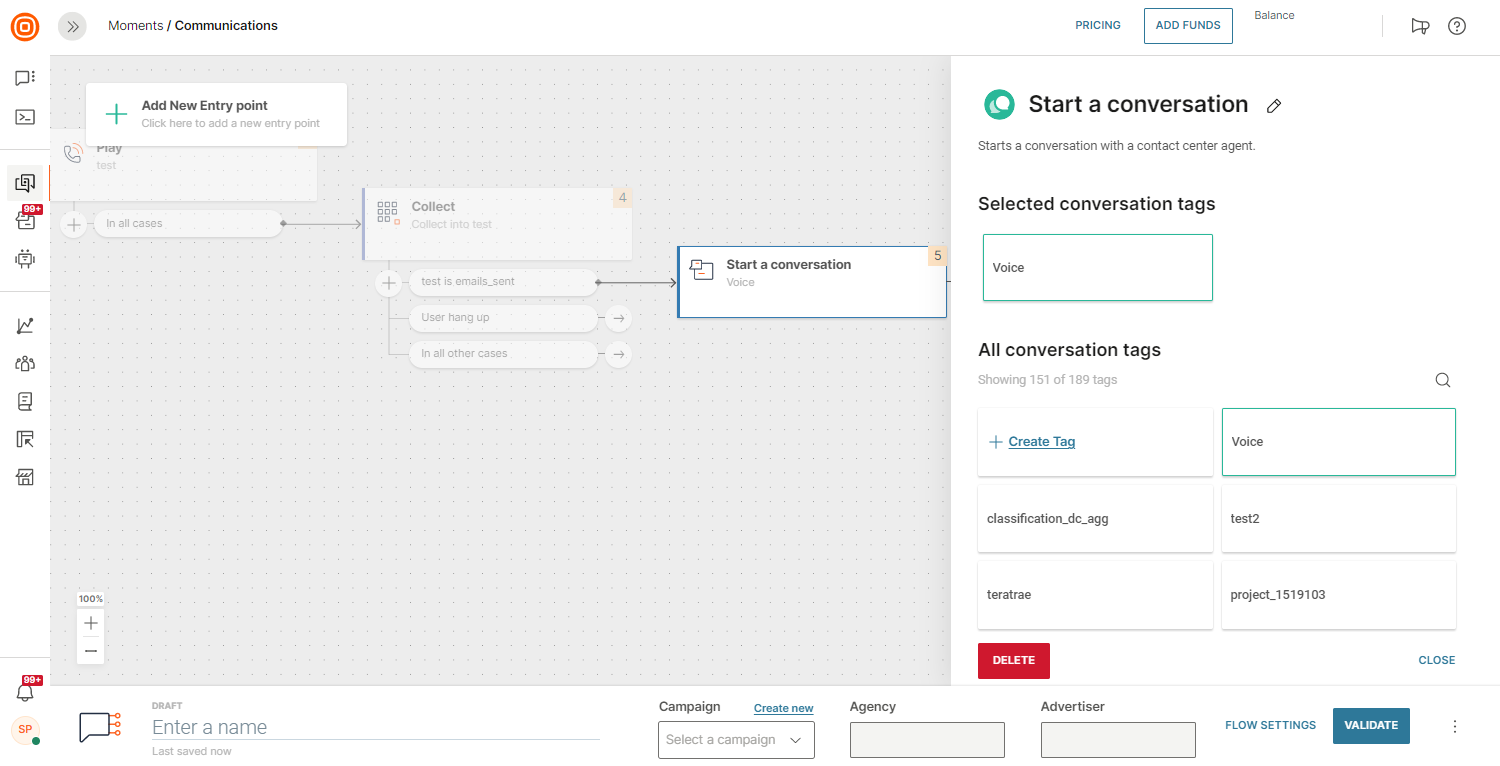The height and width of the screenshot is (766, 1500).
Task: Search conversation tags with magnifier icon
Action: coord(1442,380)
